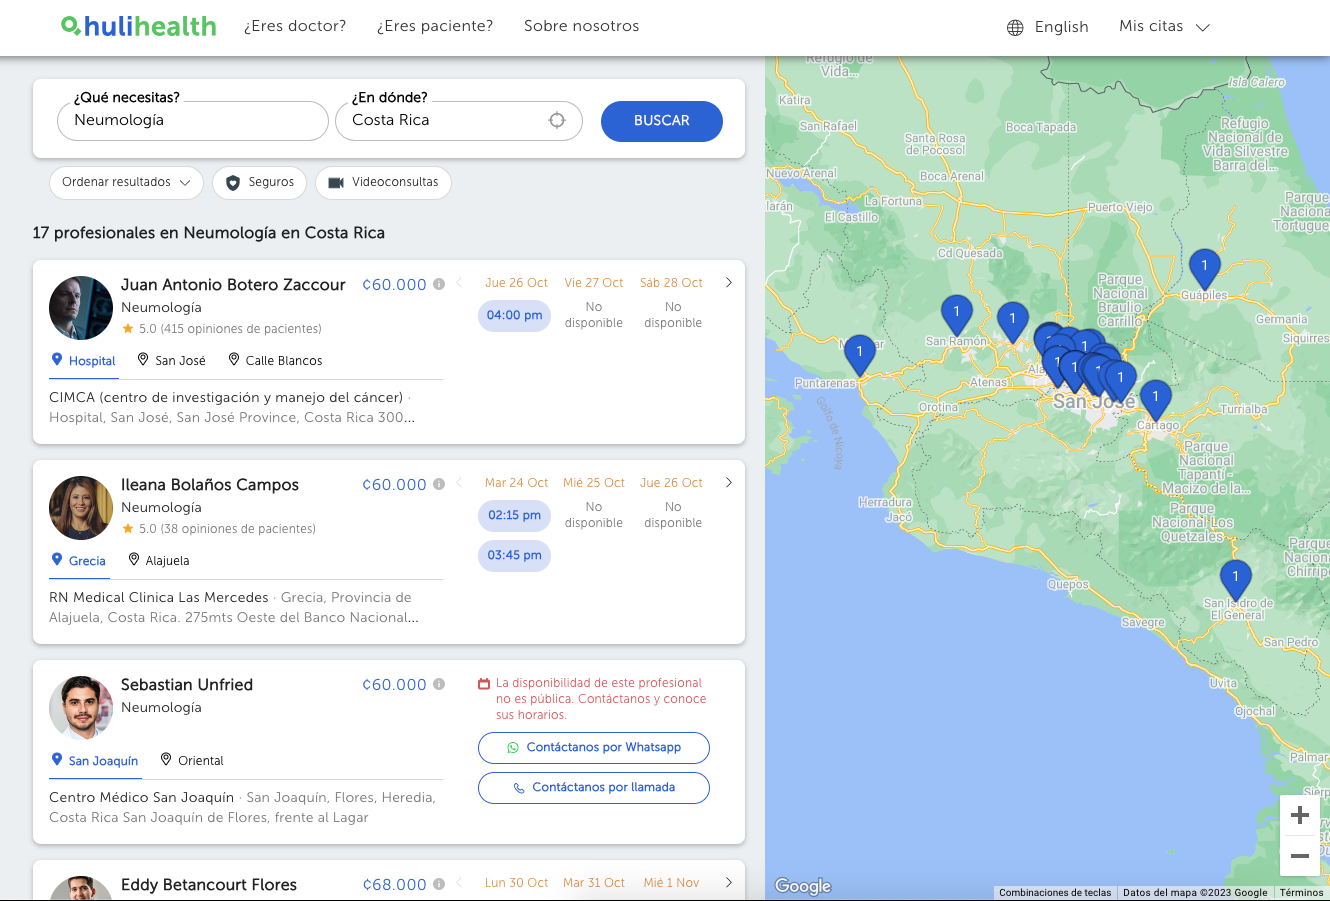This screenshot has height=901, width=1330.
Task: Open Juan Antonio Botero Zaccour's profile photo
Action: pyautogui.click(x=81, y=308)
